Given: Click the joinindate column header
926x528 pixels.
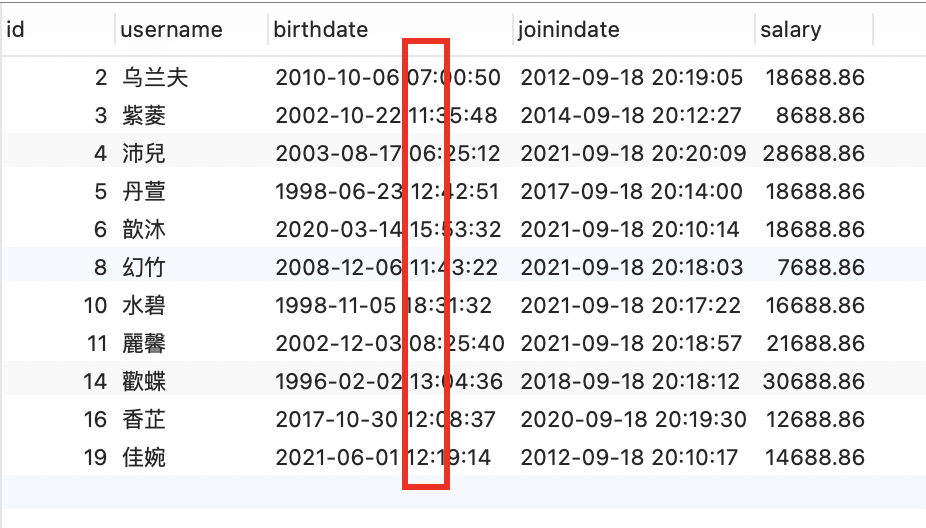Looking at the screenshot, I should [569, 30].
